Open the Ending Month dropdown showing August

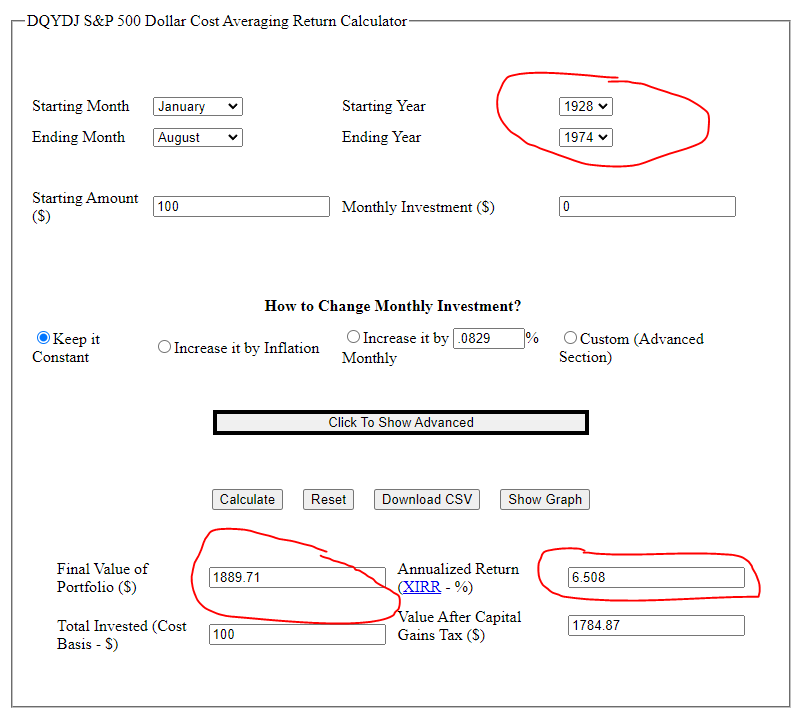[197, 137]
